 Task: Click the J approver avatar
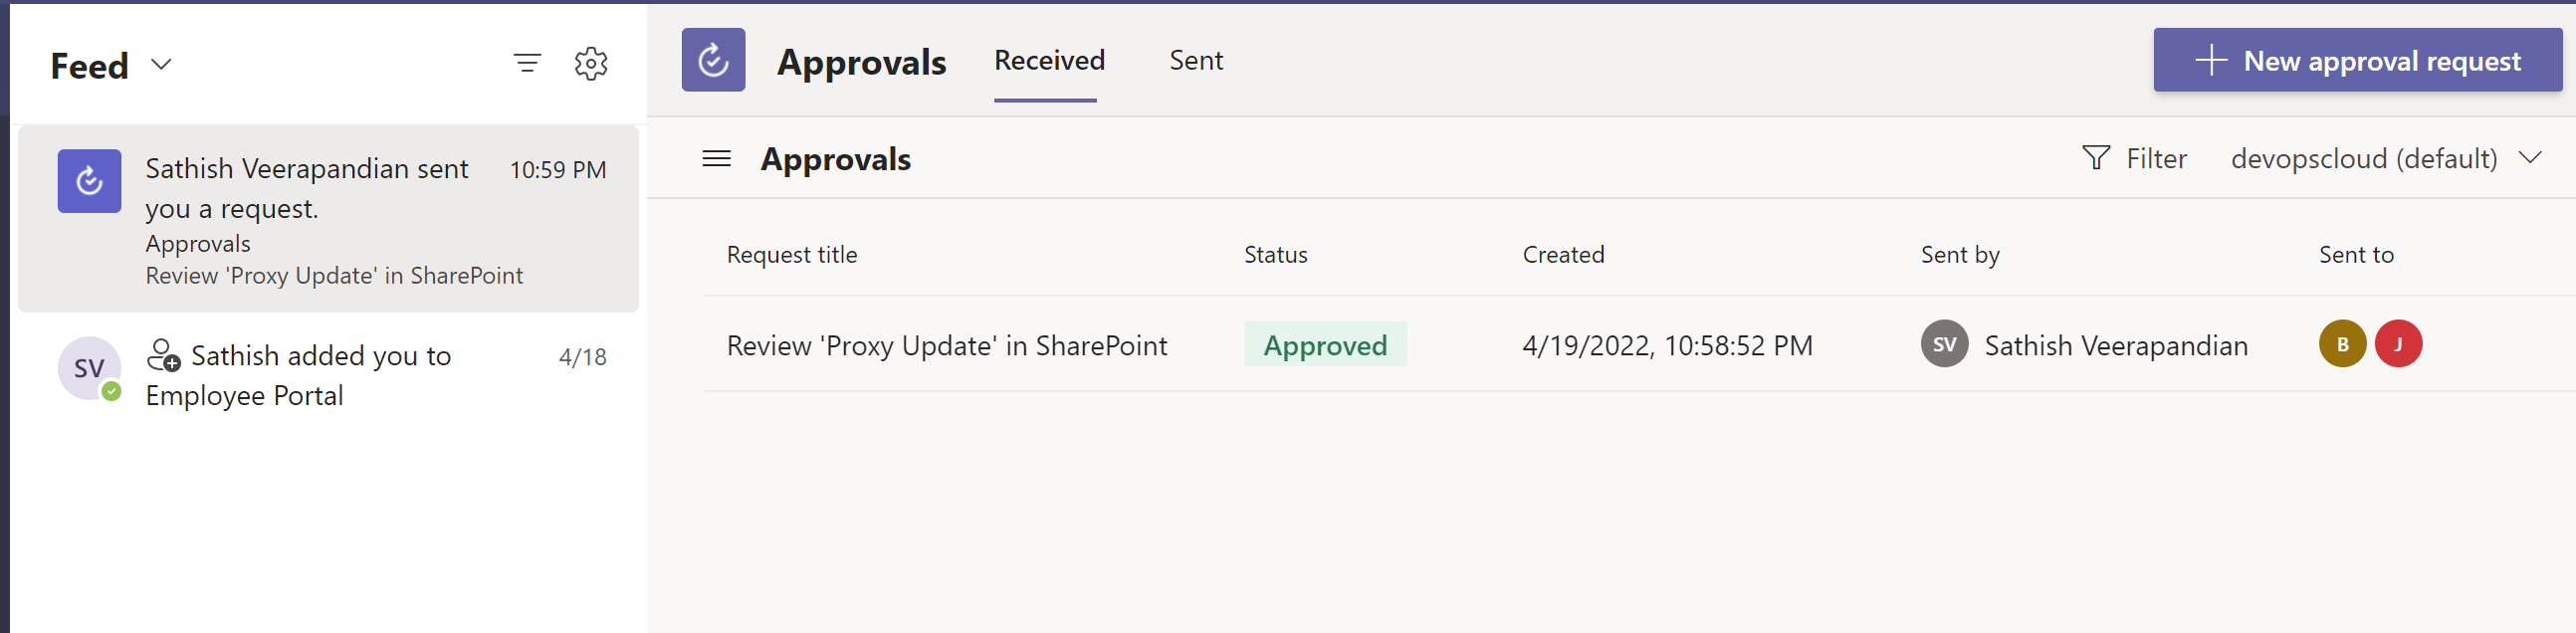click(2397, 345)
